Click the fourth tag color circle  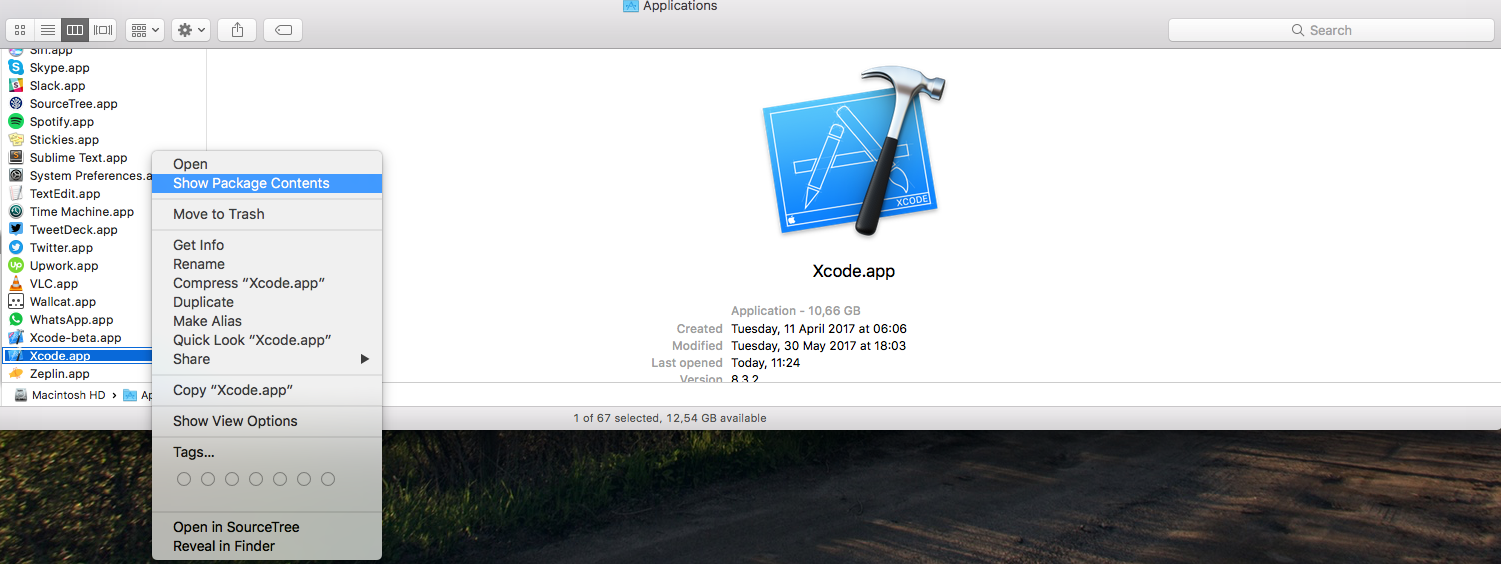(x=256, y=479)
